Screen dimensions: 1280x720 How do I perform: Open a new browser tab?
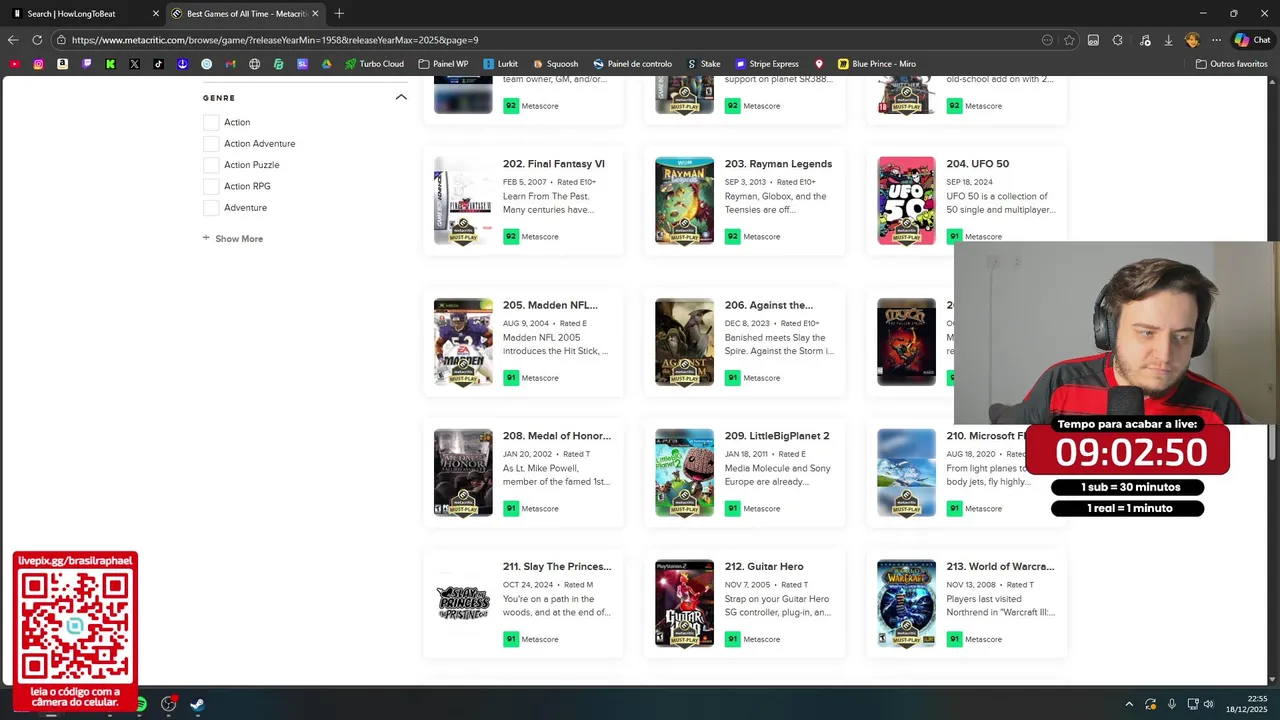point(339,14)
